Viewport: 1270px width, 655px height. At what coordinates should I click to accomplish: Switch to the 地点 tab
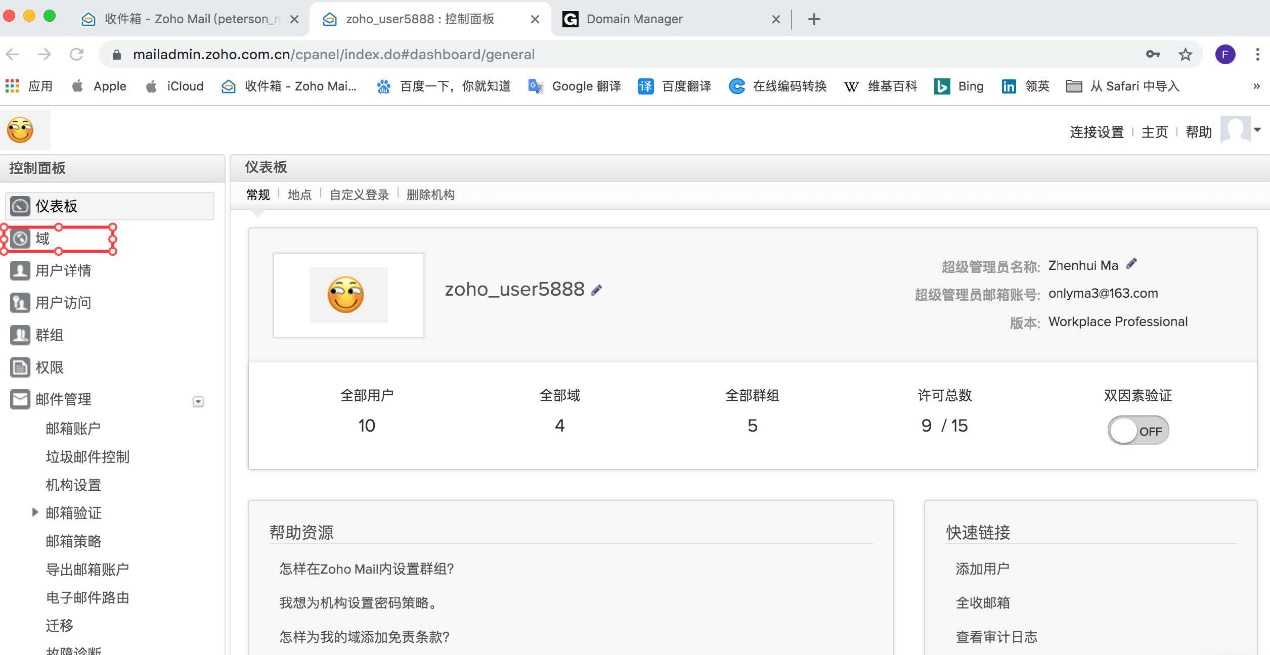tap(299, 195)
